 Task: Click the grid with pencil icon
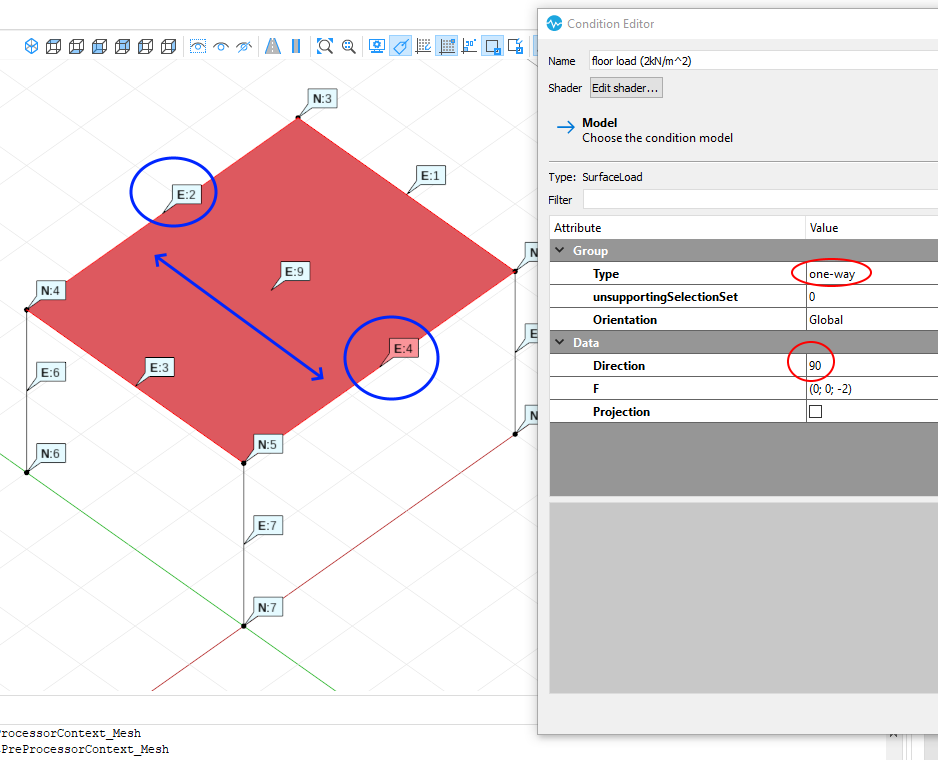click(424, 46)
